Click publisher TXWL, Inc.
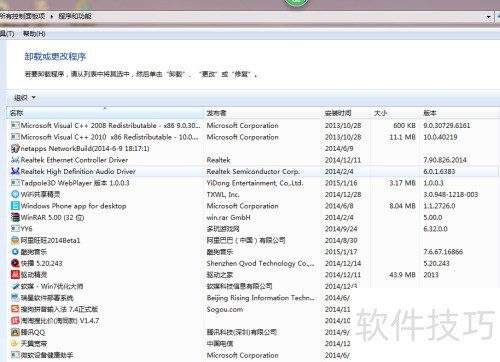The height and width of the screenshot is (362, 500). pos(223,194)
